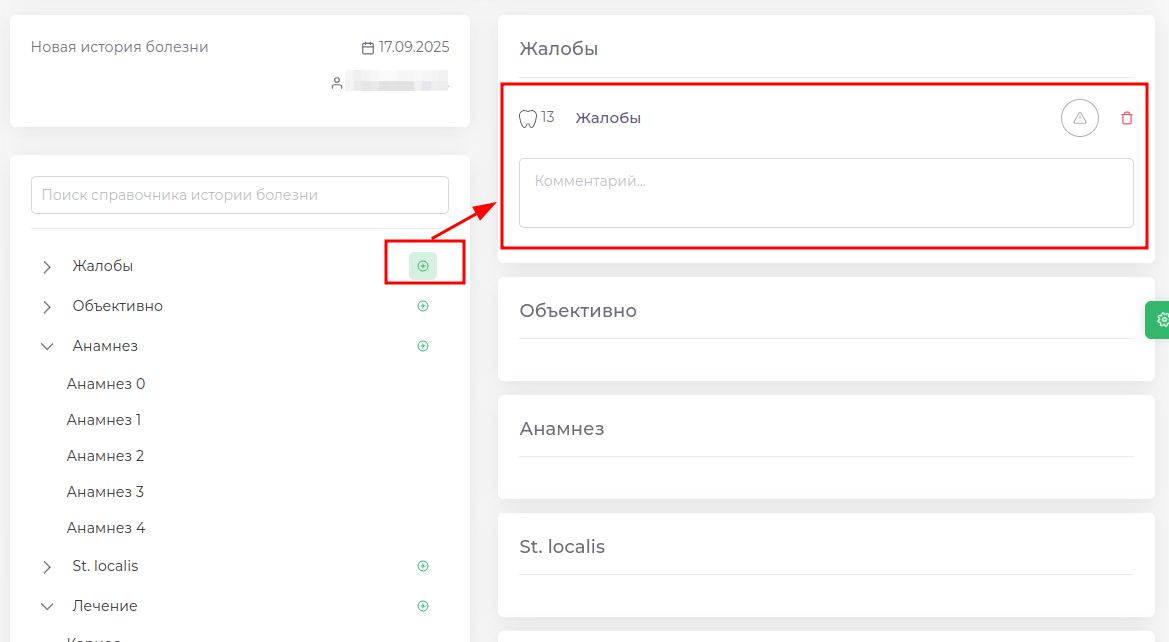The width and height of the screenshot is (1169, 642).
Task: Select the Анамнез 4 entry
Action: click(x=106, y=528)
